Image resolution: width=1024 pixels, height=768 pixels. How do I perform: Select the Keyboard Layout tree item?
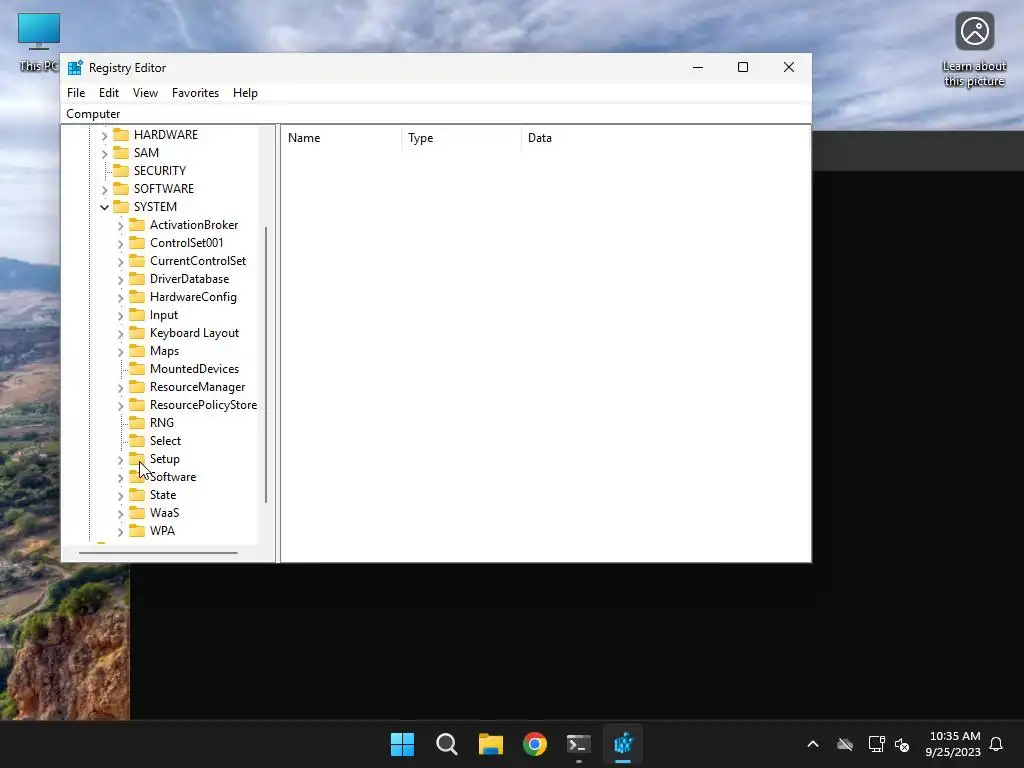[195, 332]
